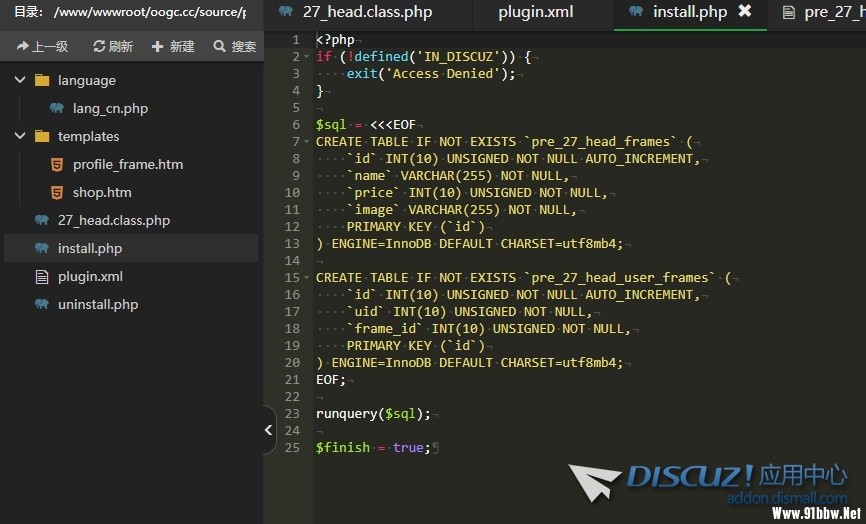Click the language folder icon
Viewport: 866px width, 524px height.
click(41, 80)
